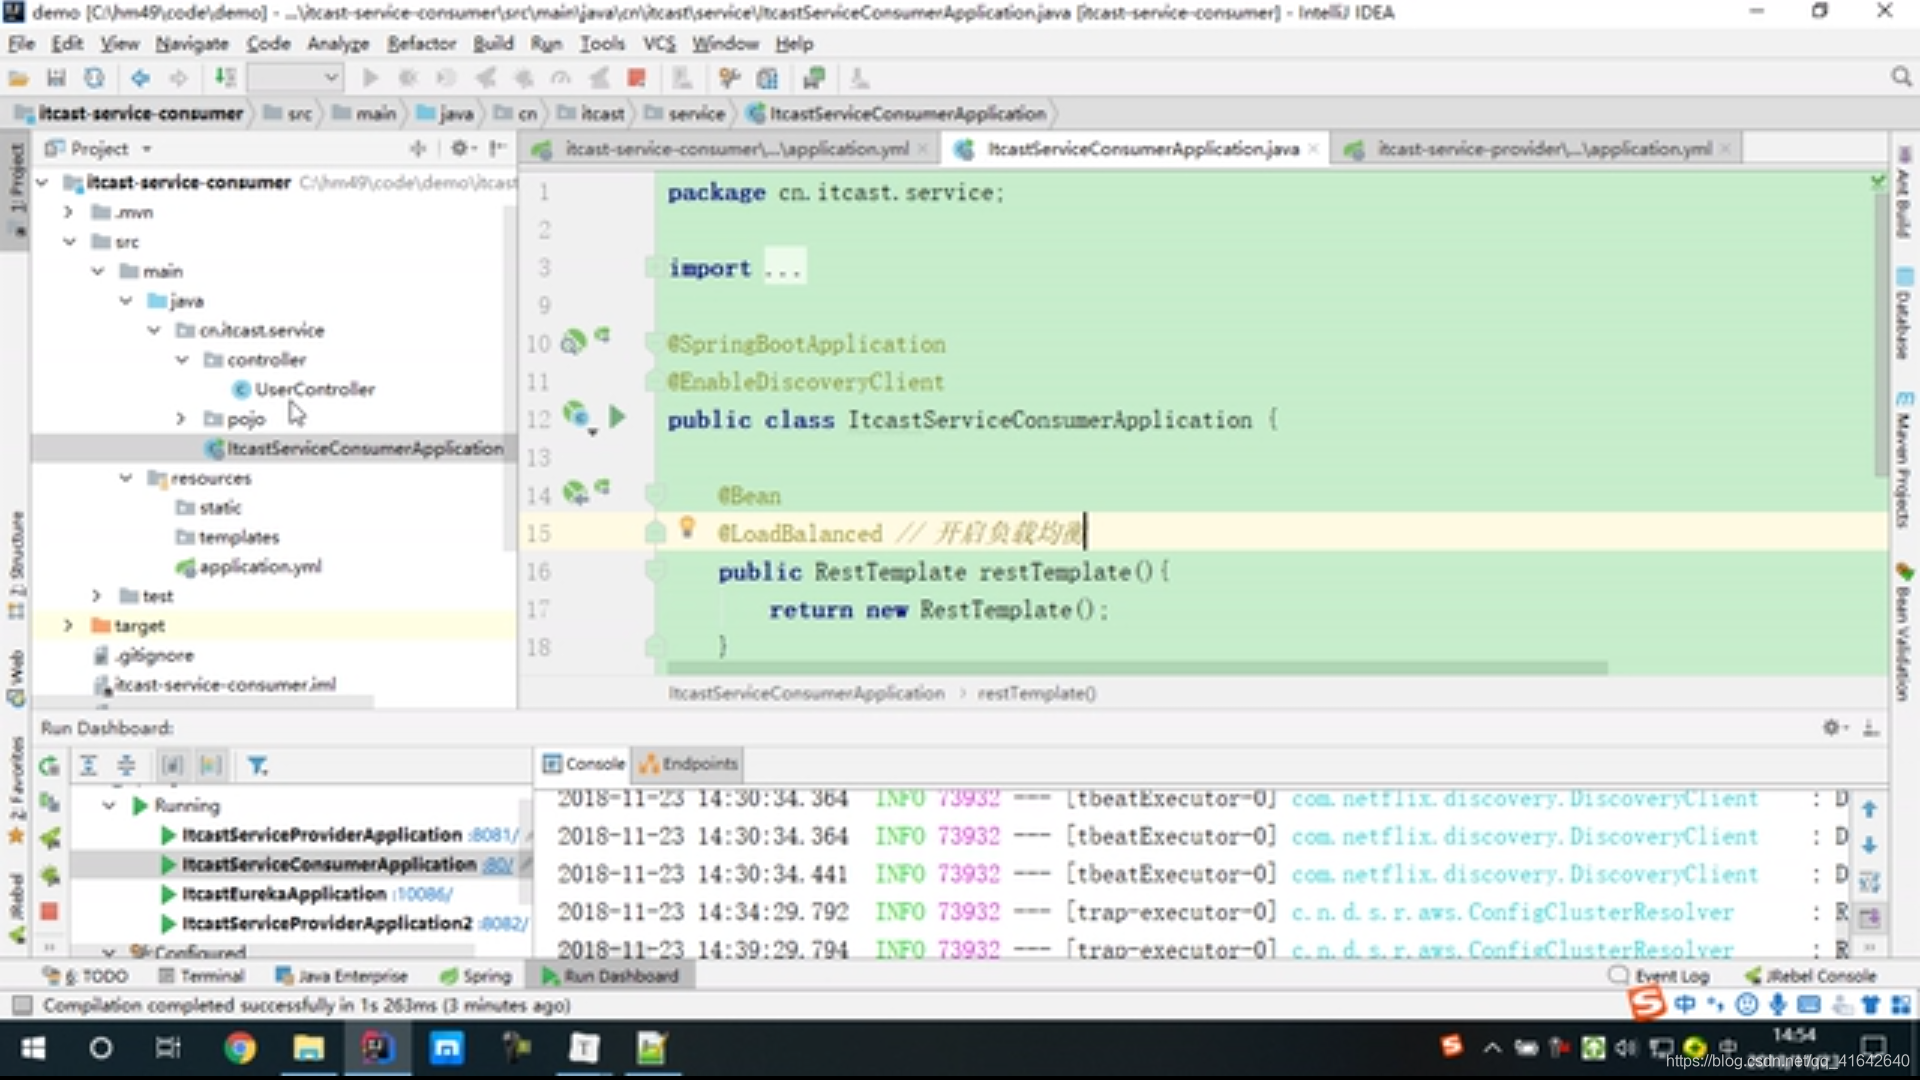
Task: Click the light bulb intention icon
Action: (687, 527)
